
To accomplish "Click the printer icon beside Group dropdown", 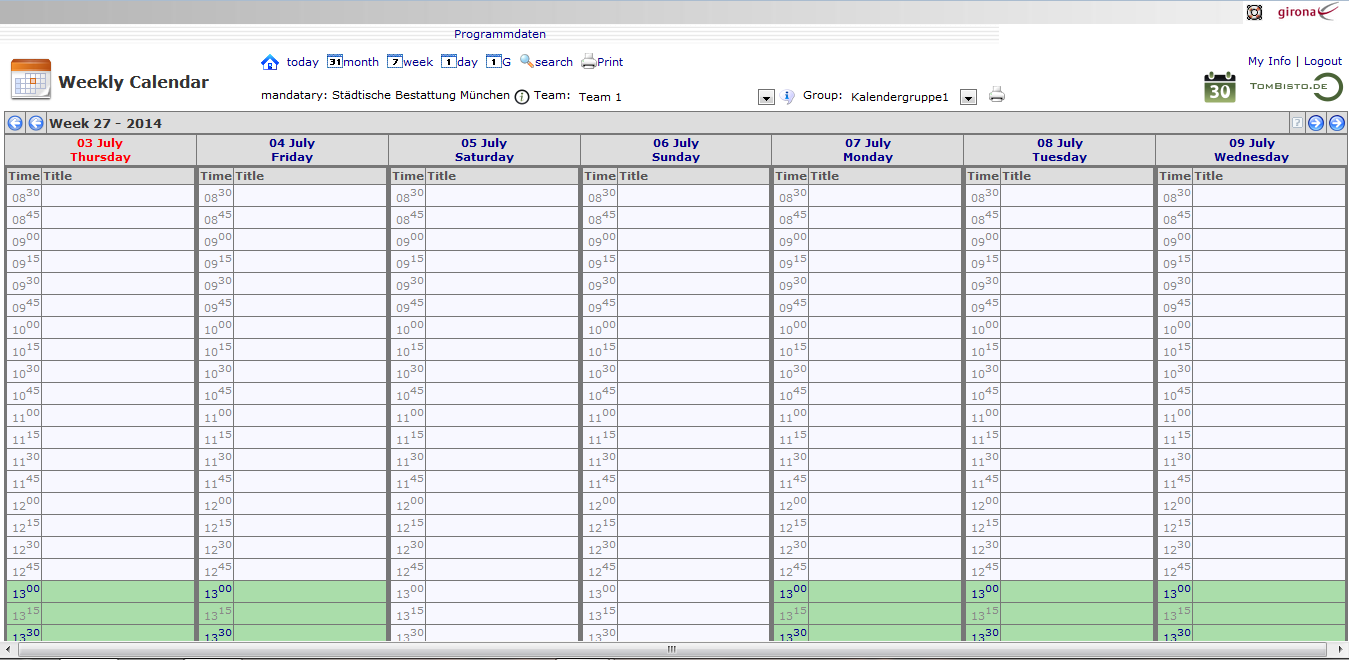I will (x=997, y=96).
